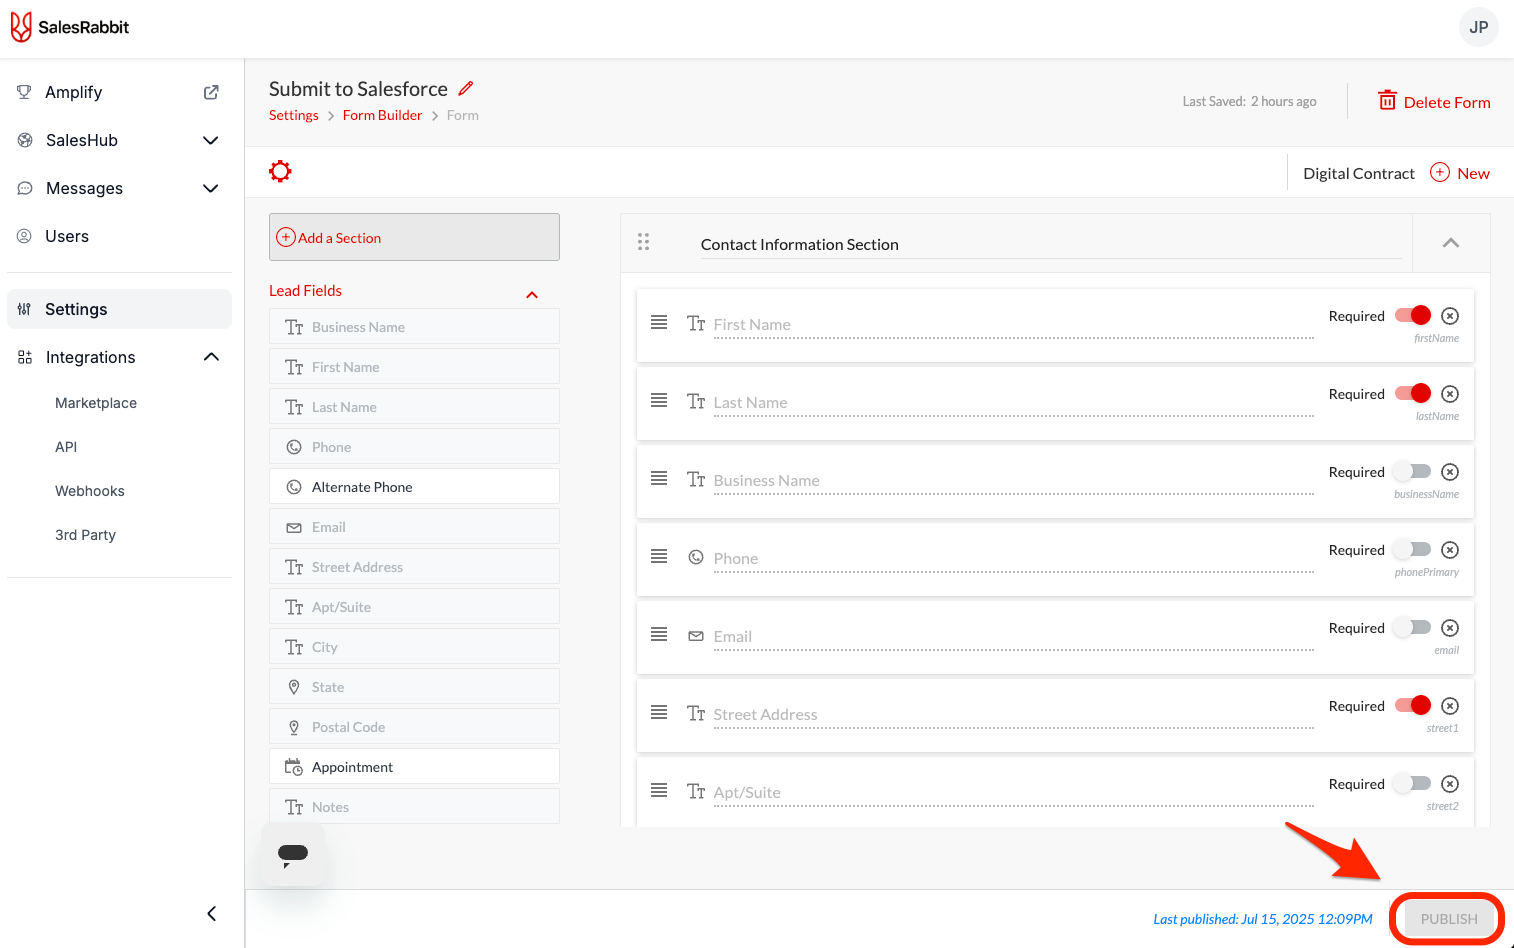The height and width of the screenshot is (948, 1514).
Task: Click the reorder handle on the Last Name row
Action: click(659, 400)
